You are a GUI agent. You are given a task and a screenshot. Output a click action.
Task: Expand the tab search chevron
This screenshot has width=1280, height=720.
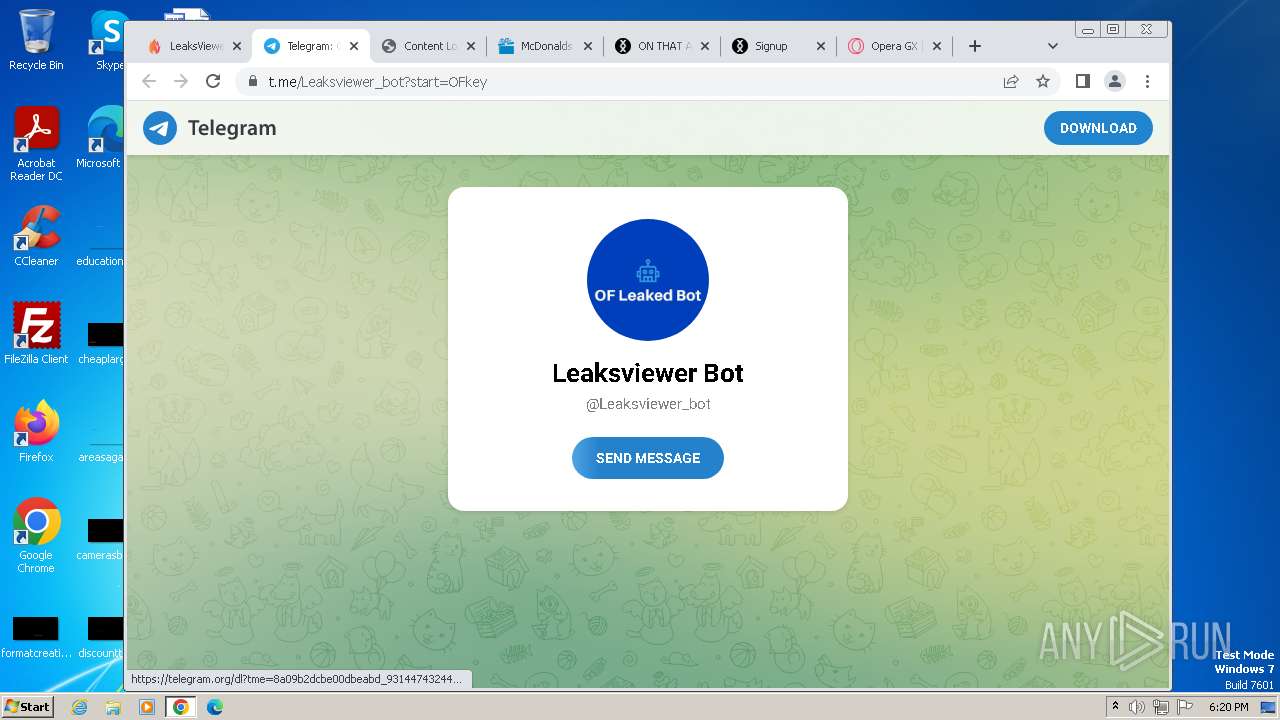click(1052, 46)
